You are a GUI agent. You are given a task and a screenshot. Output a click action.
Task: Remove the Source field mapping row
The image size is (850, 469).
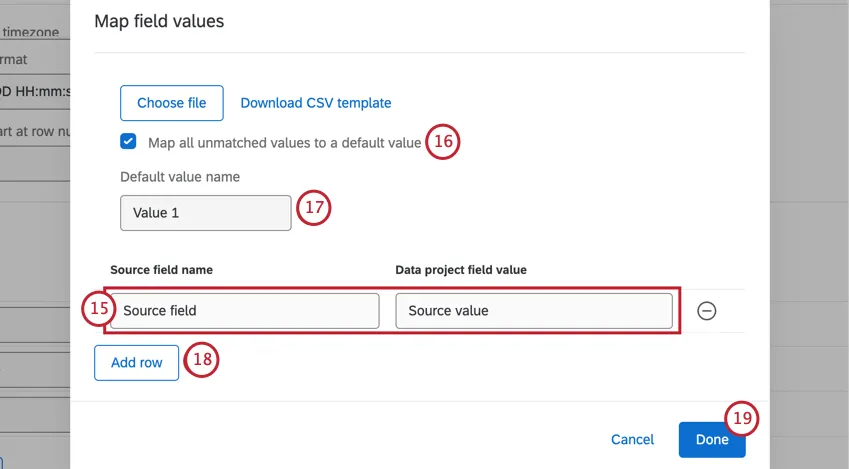(706, 311)
